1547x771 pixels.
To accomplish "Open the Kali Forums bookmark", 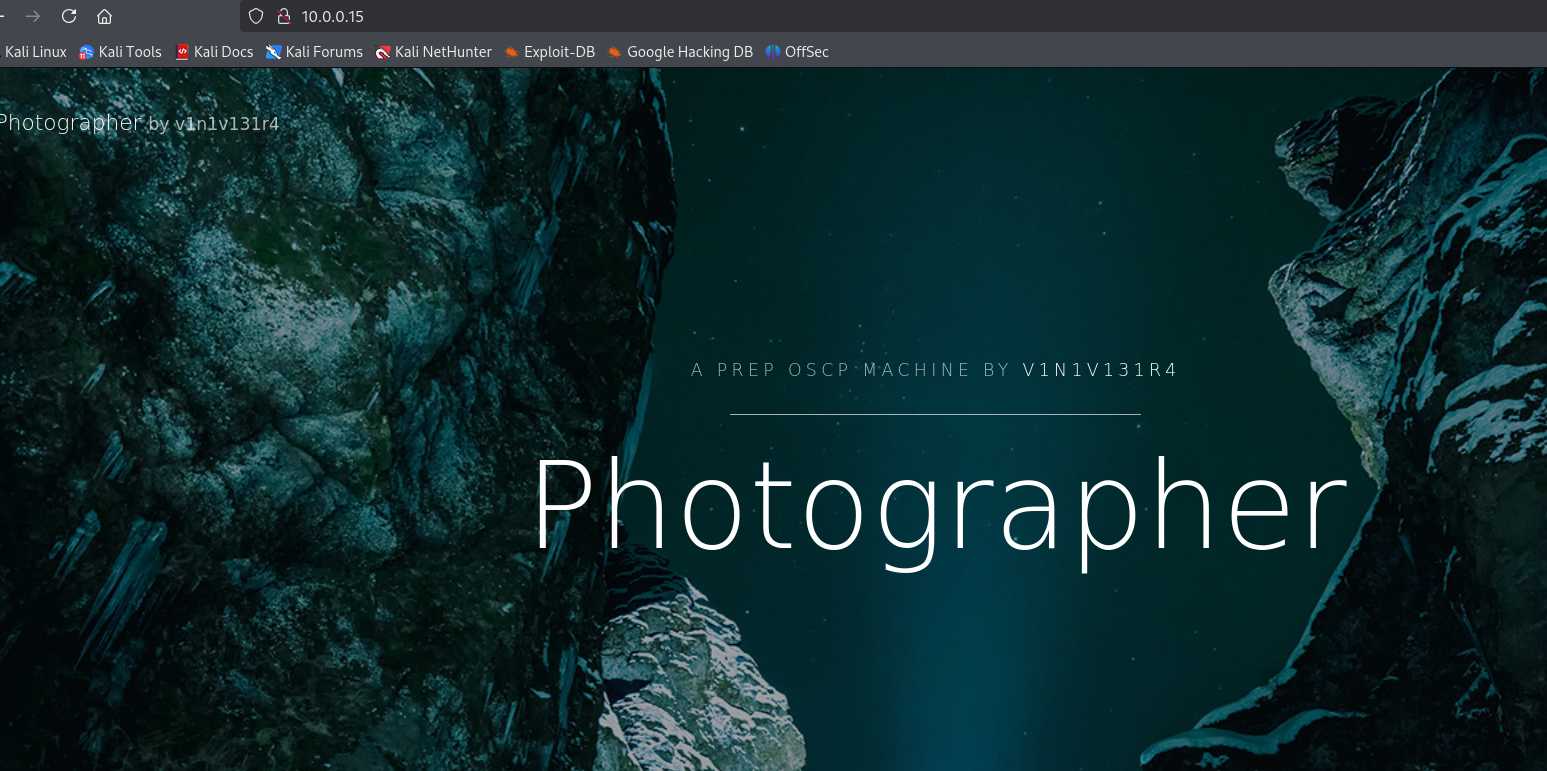I will point(314,52).
